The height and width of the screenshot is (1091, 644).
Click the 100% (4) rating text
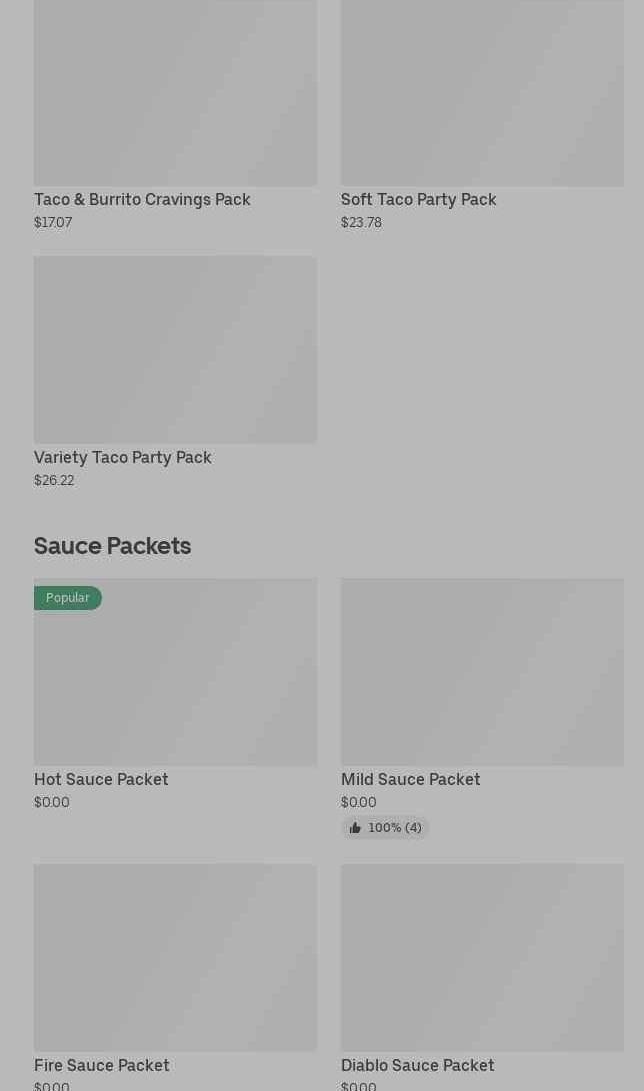(x=395, y=828)
